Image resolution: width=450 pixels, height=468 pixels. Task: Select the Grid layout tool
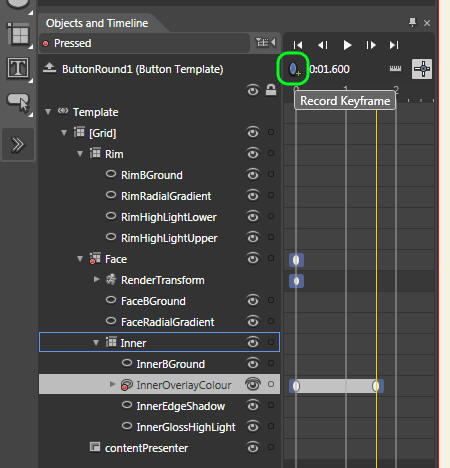18,34
